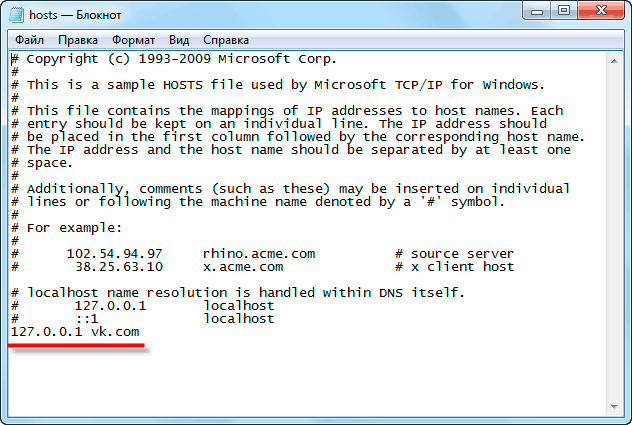Open the Формат menu

133,40
